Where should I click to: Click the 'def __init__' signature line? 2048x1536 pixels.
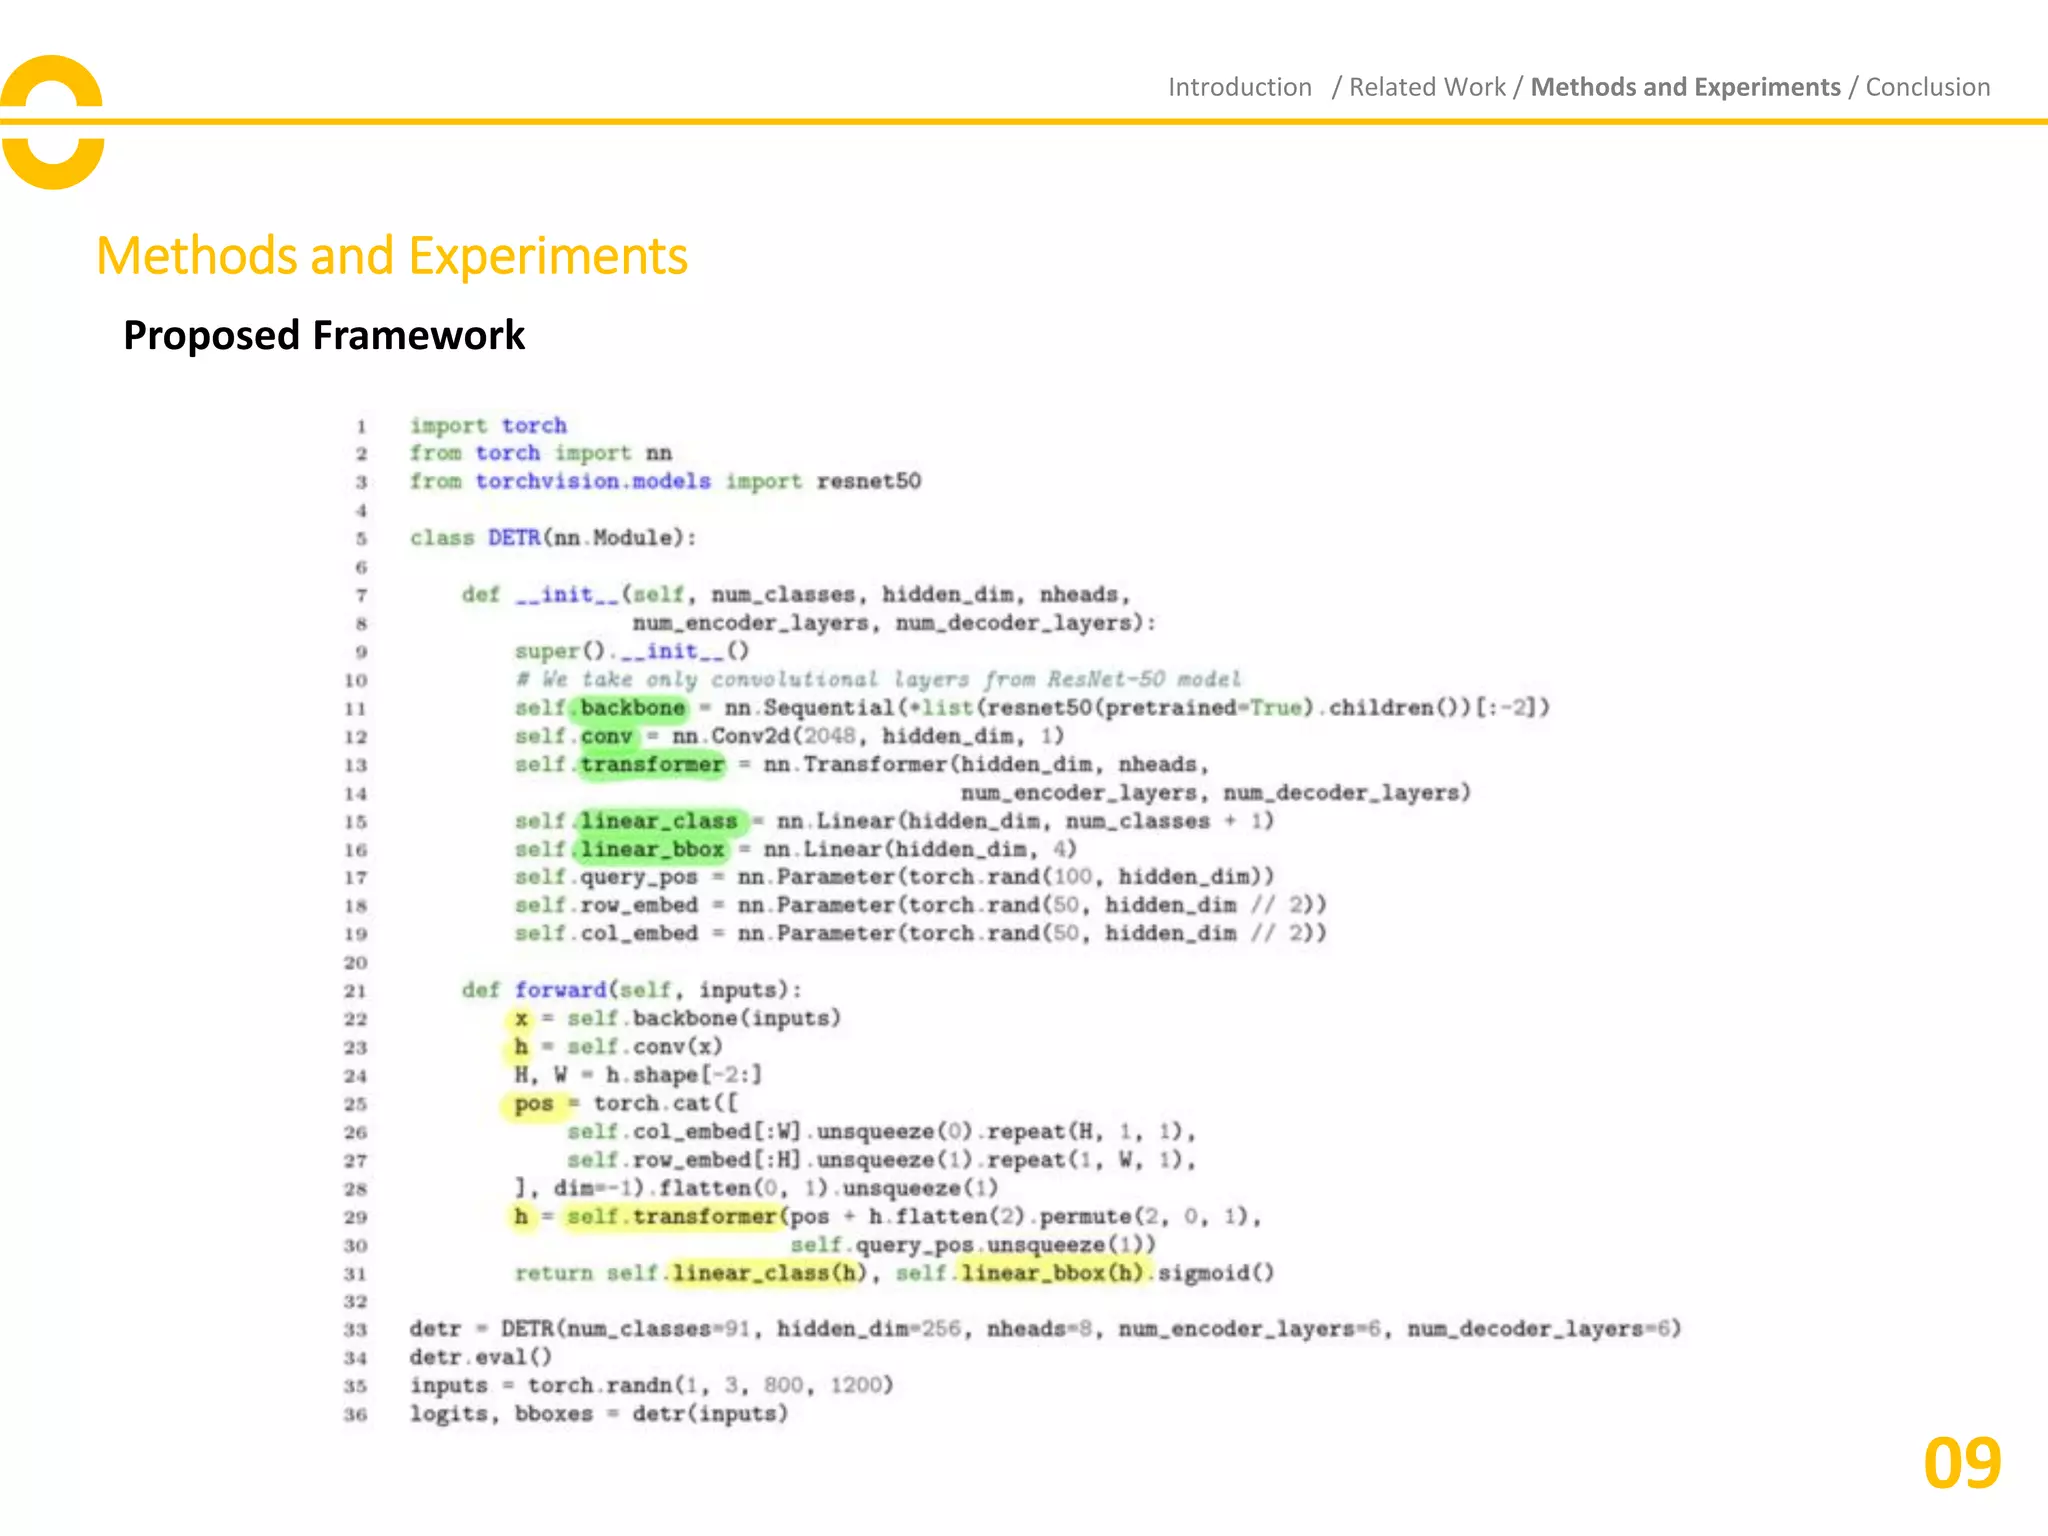[x=796, y=595]
